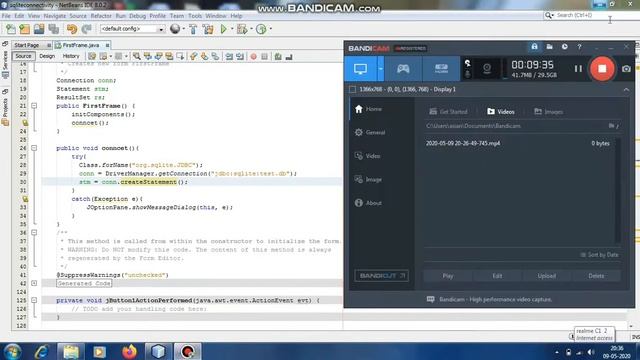
Task: Click the Undo arrow icon
Action: tap(72, 29)
